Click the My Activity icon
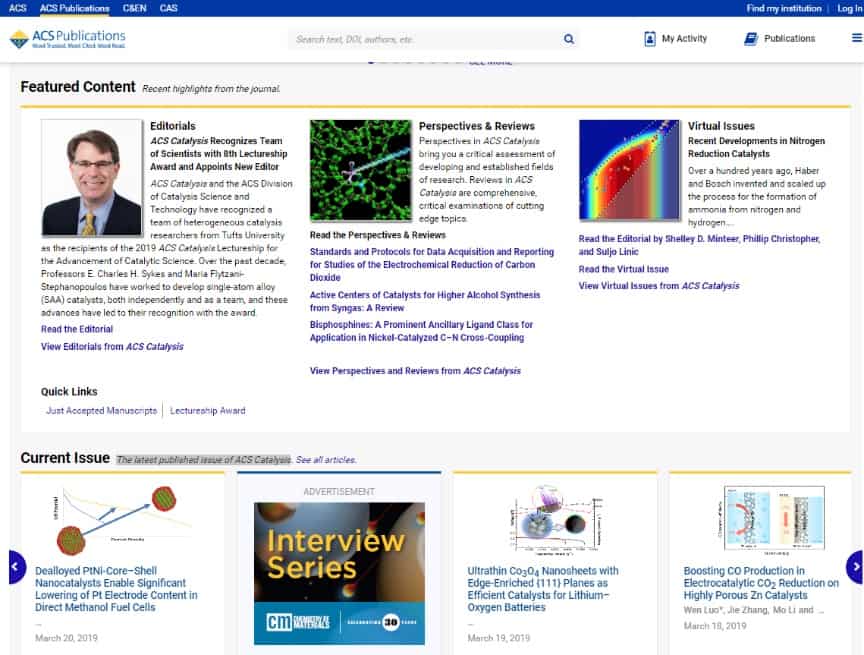This screenshot has width=864, height=655. tap(650, 39)
